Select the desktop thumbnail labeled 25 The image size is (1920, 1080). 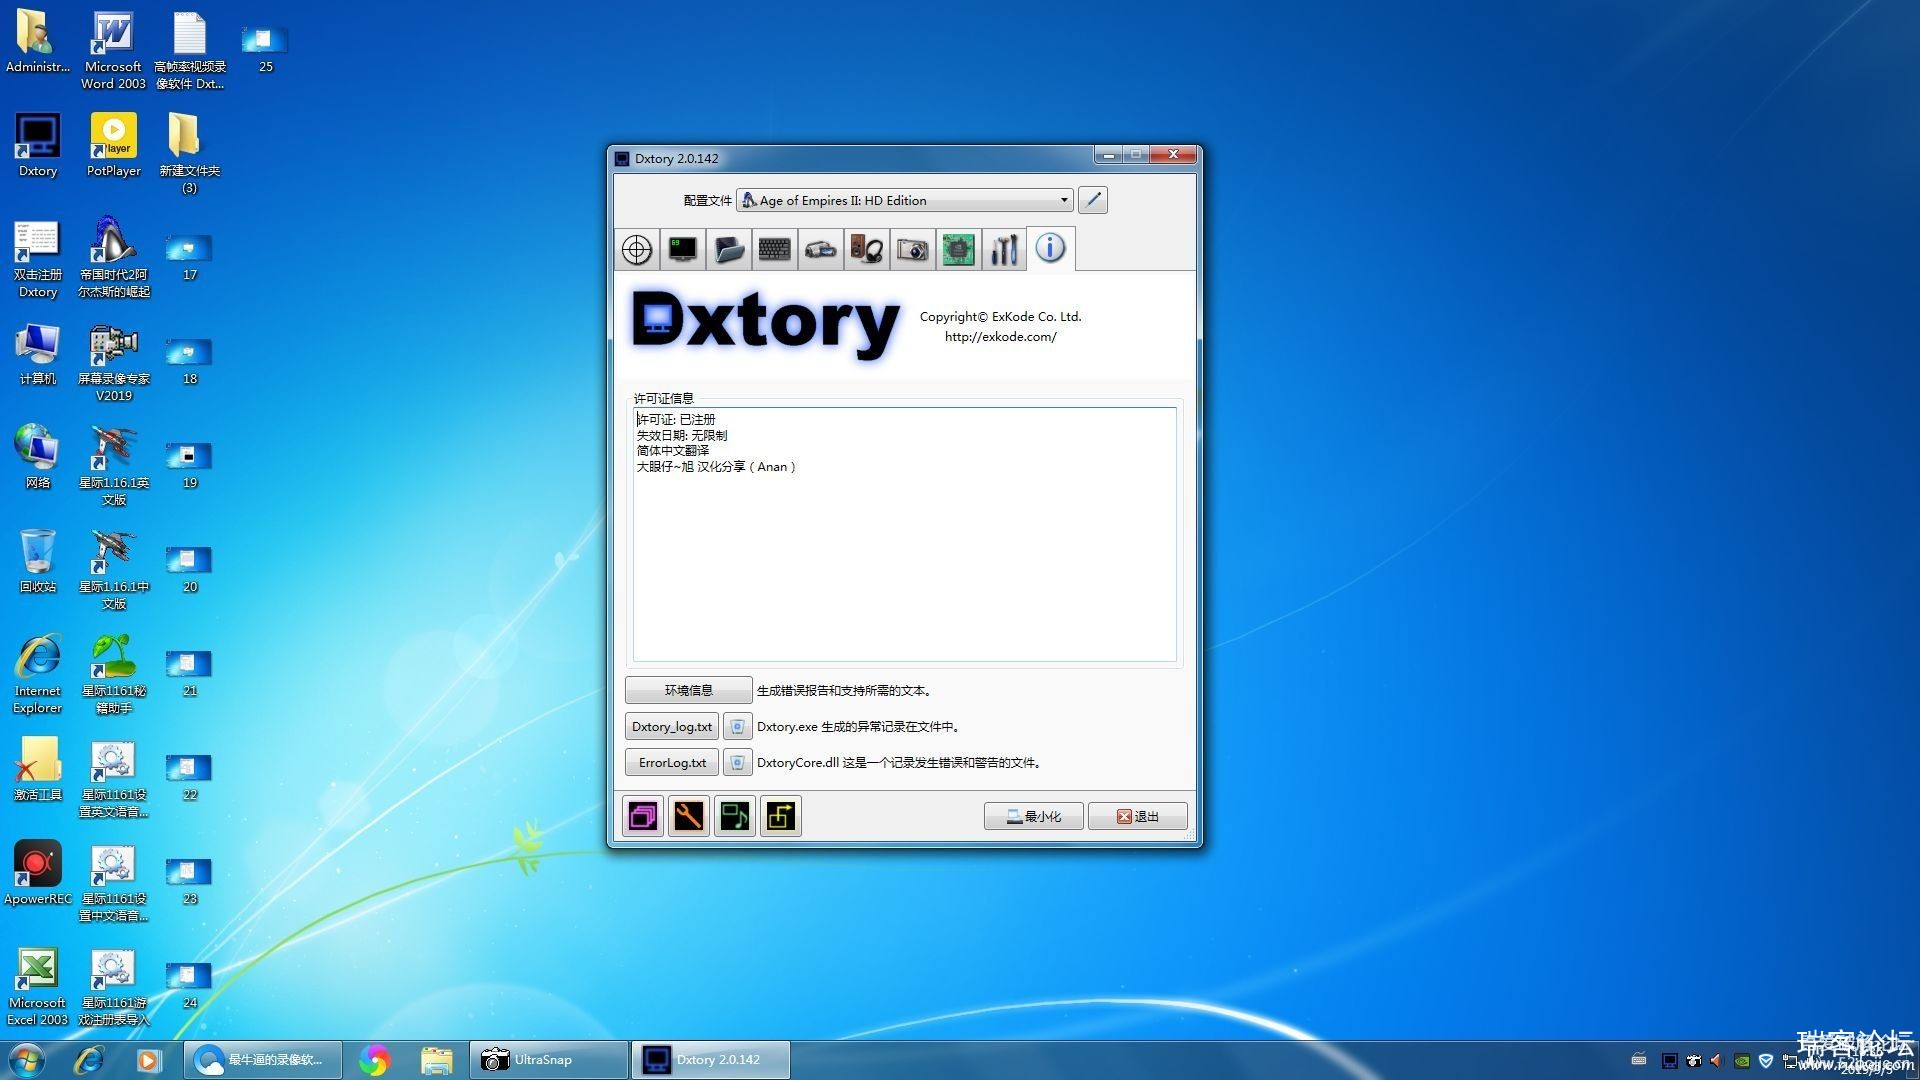pos(265,50)
